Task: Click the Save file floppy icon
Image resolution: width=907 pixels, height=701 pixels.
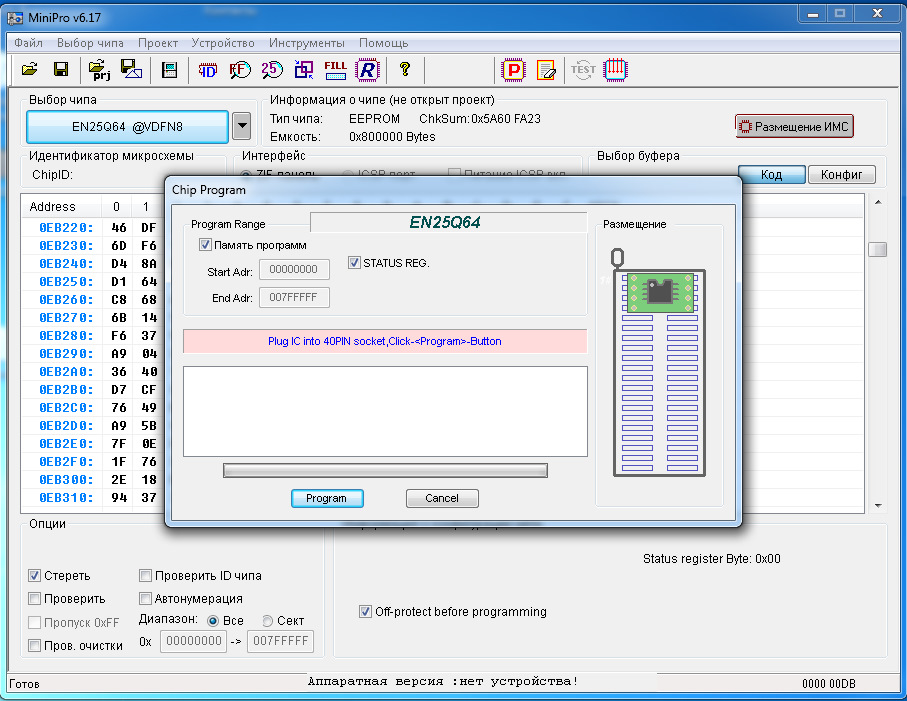Action: pyautogui.click(x=61, y=69)
